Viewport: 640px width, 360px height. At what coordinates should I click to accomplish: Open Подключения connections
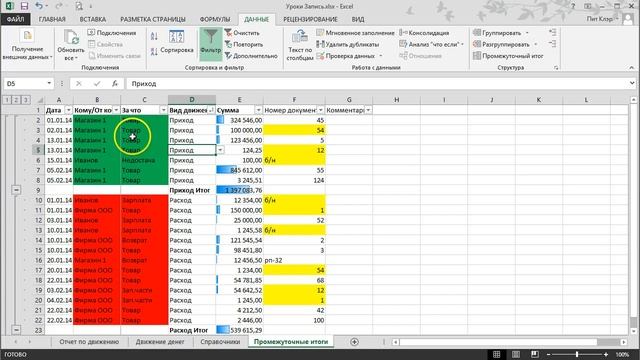112,33
